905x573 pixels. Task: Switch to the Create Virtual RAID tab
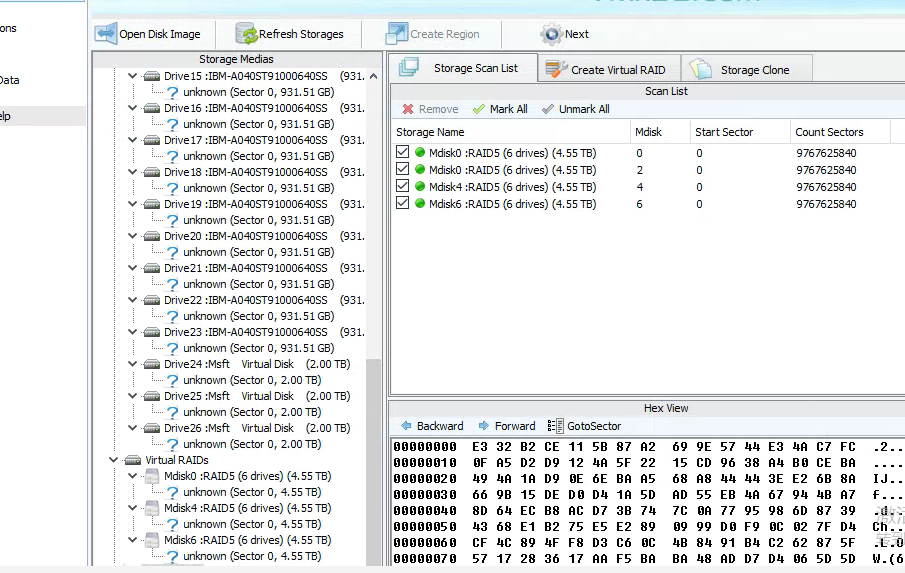(x=609, y=70)
